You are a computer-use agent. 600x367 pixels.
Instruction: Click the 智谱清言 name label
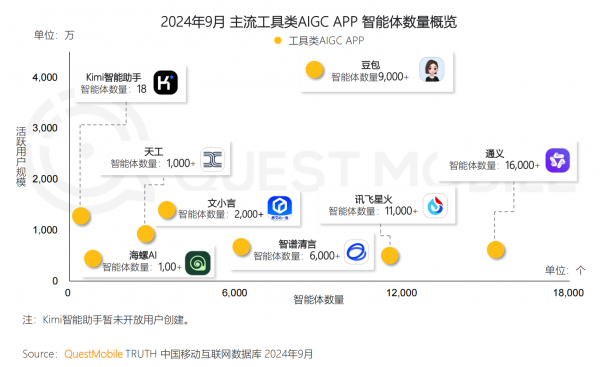pyautogui.click(x=297, y=244)
